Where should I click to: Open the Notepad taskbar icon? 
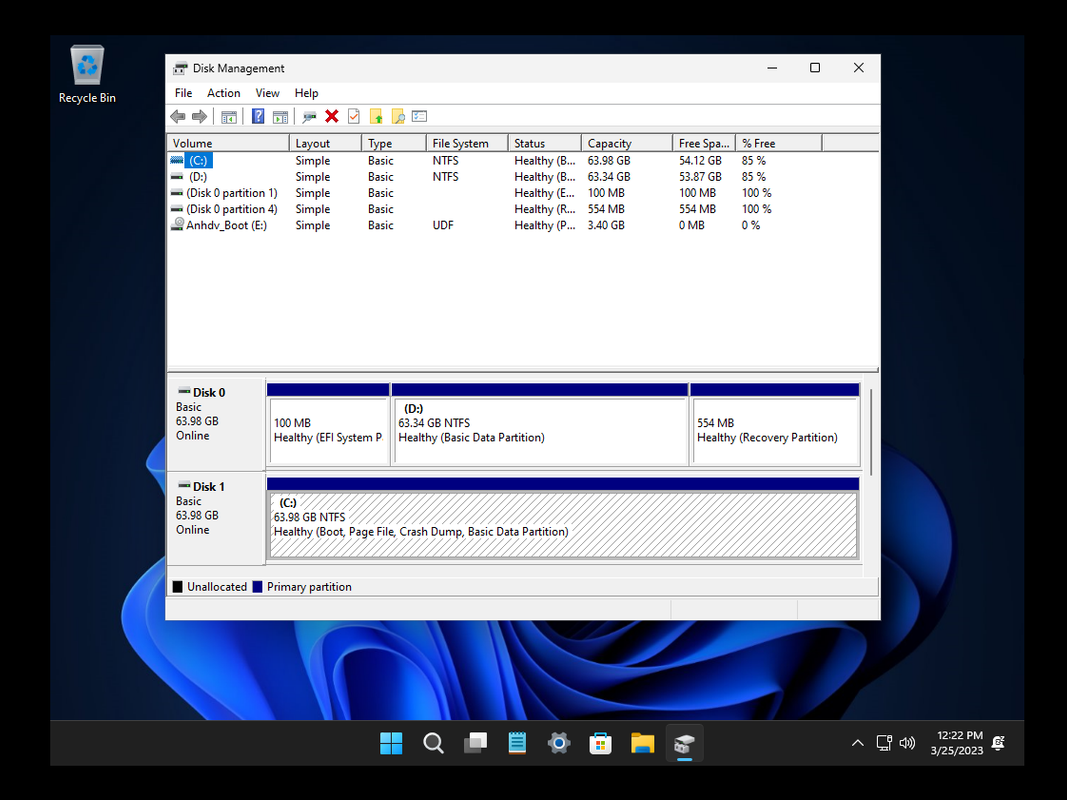pos(517,744)
